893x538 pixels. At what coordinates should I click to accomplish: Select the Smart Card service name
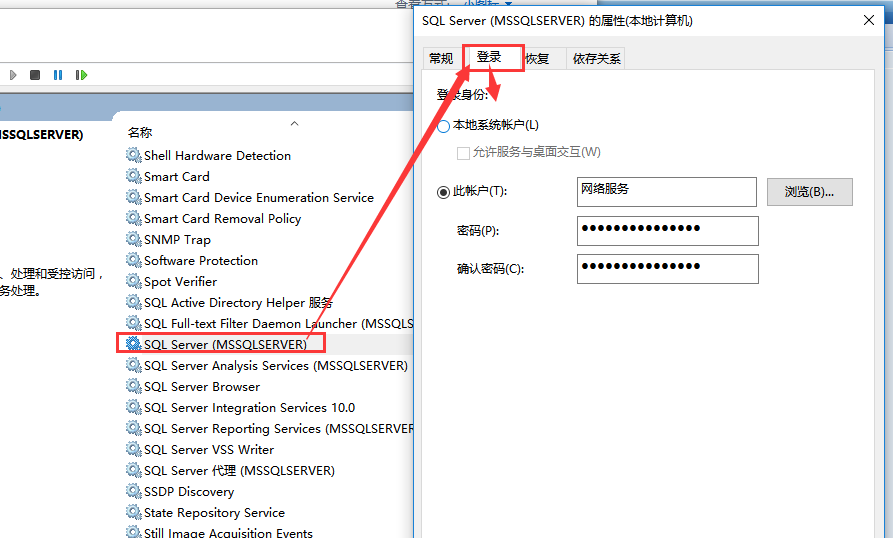tap(177, 176)
